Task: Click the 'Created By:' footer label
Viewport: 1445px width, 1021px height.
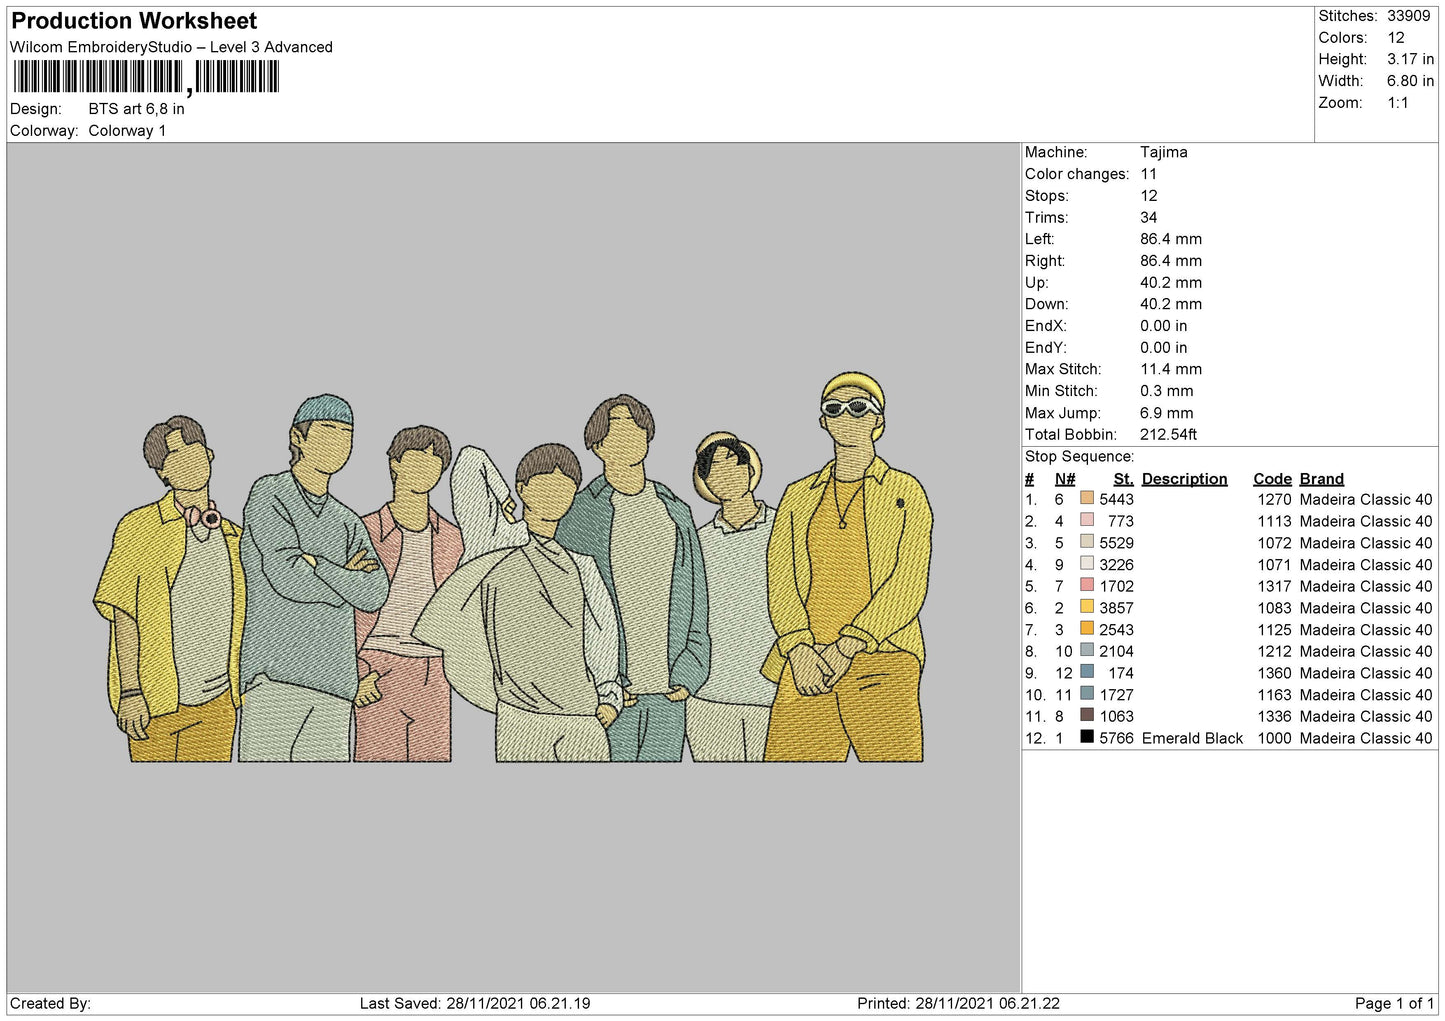Action: click(50, 1003)
